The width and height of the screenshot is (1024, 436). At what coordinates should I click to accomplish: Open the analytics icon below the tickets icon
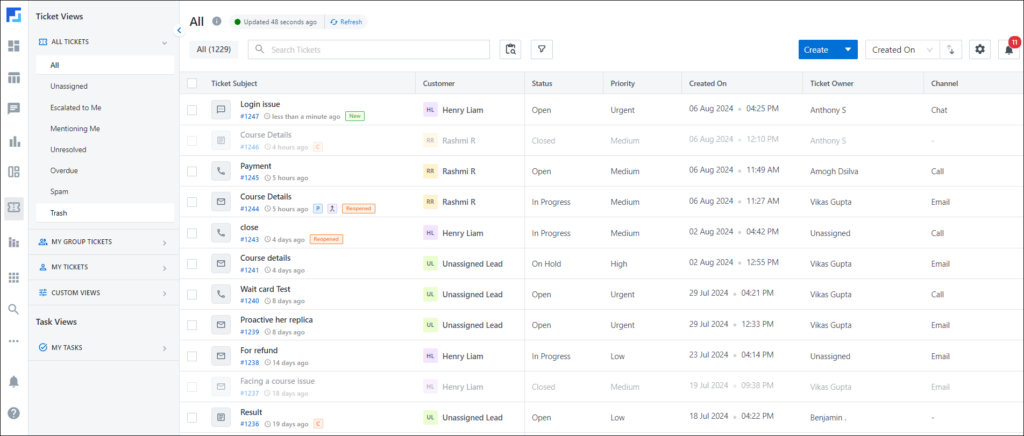tap(14, 242)
